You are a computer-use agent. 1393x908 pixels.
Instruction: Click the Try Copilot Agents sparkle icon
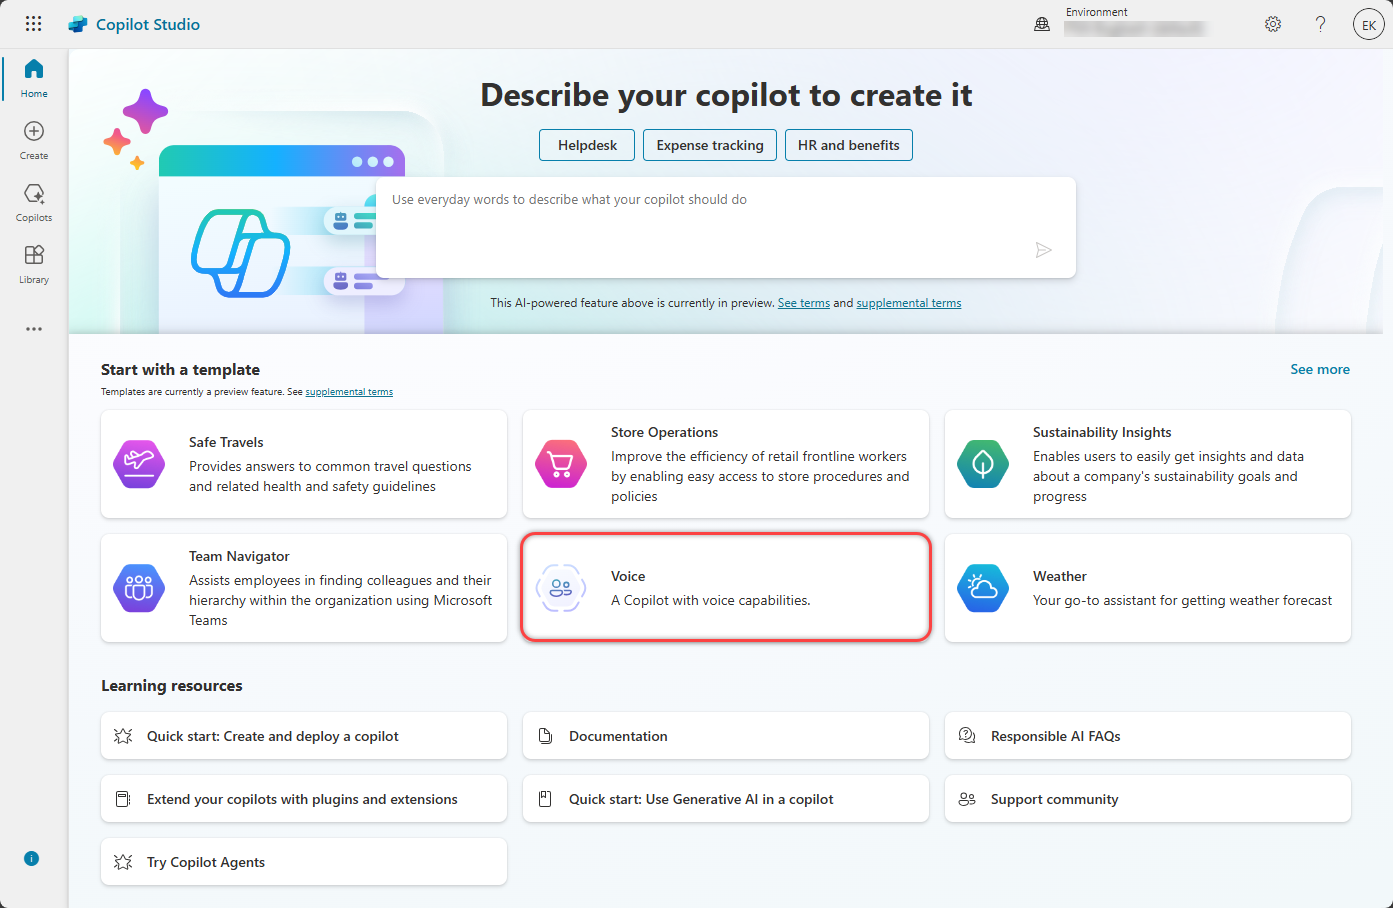[123, 862]
